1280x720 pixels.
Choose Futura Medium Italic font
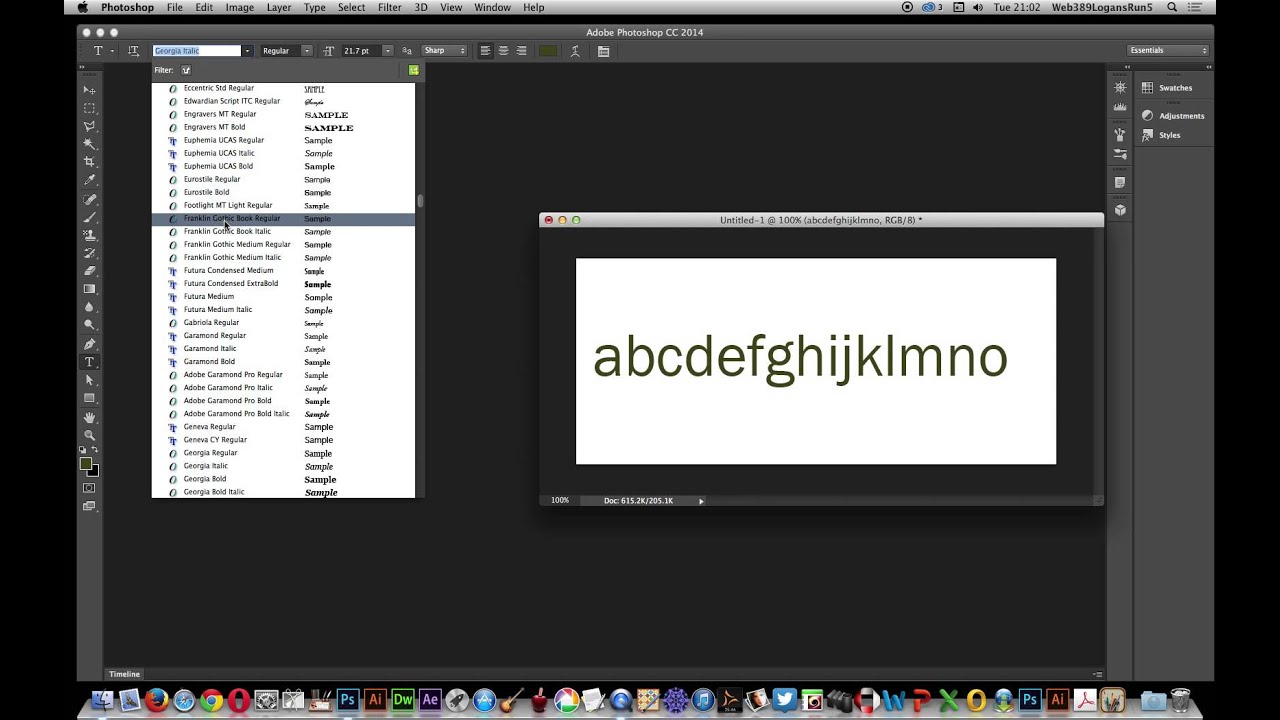(283, 310)
